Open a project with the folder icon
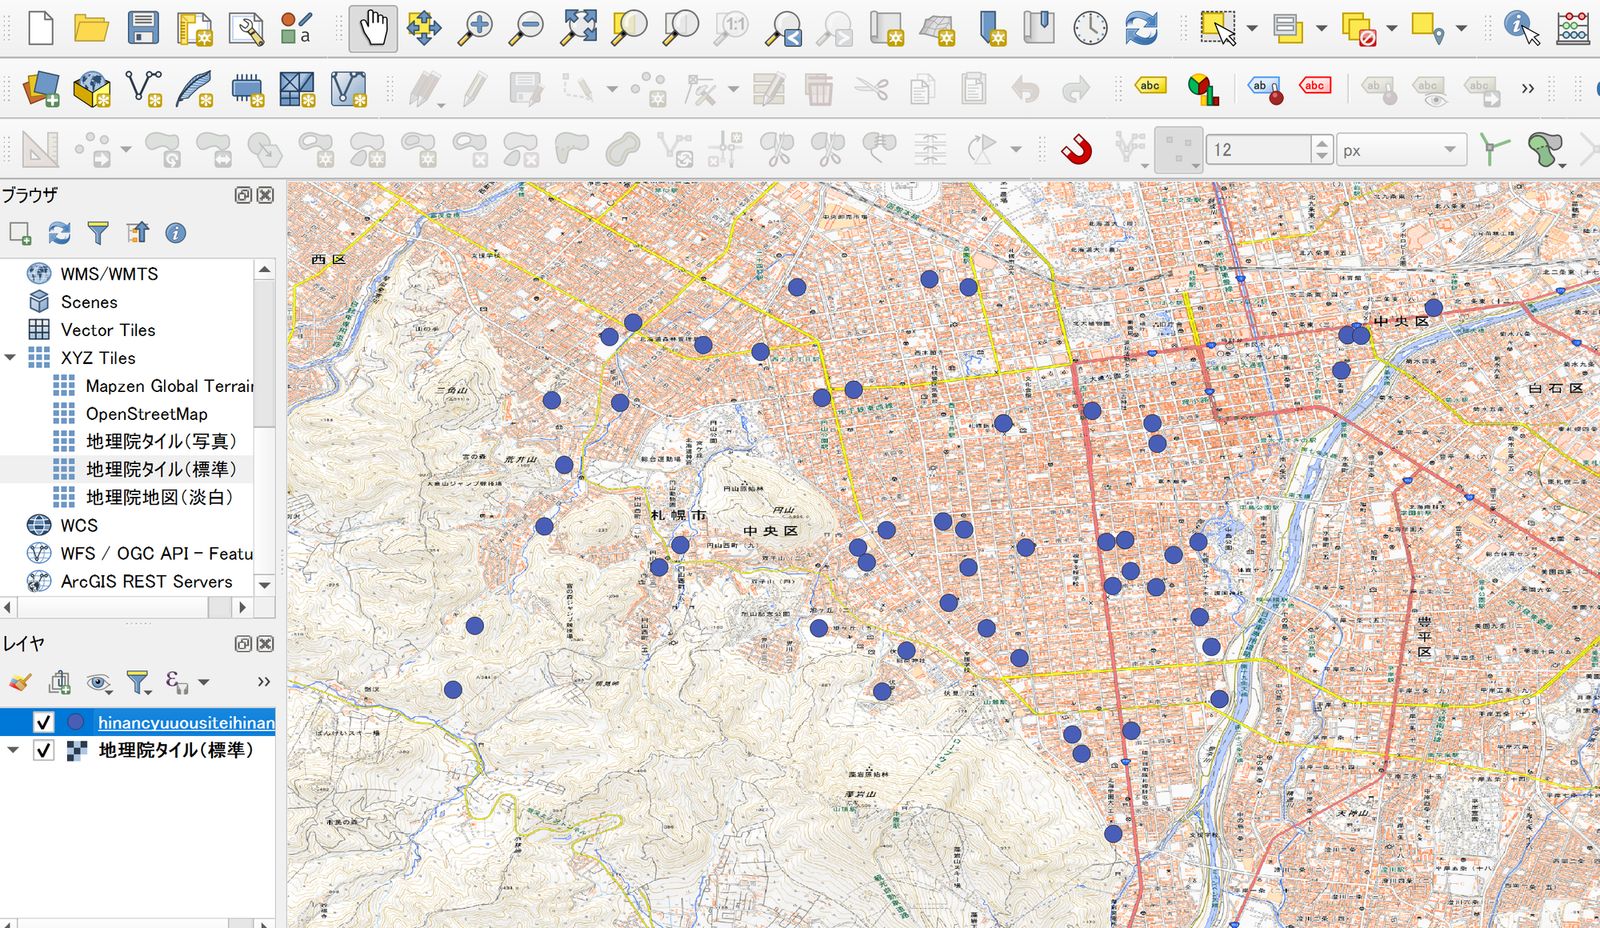Viewport: 1600px width, 928px height. 91,28
